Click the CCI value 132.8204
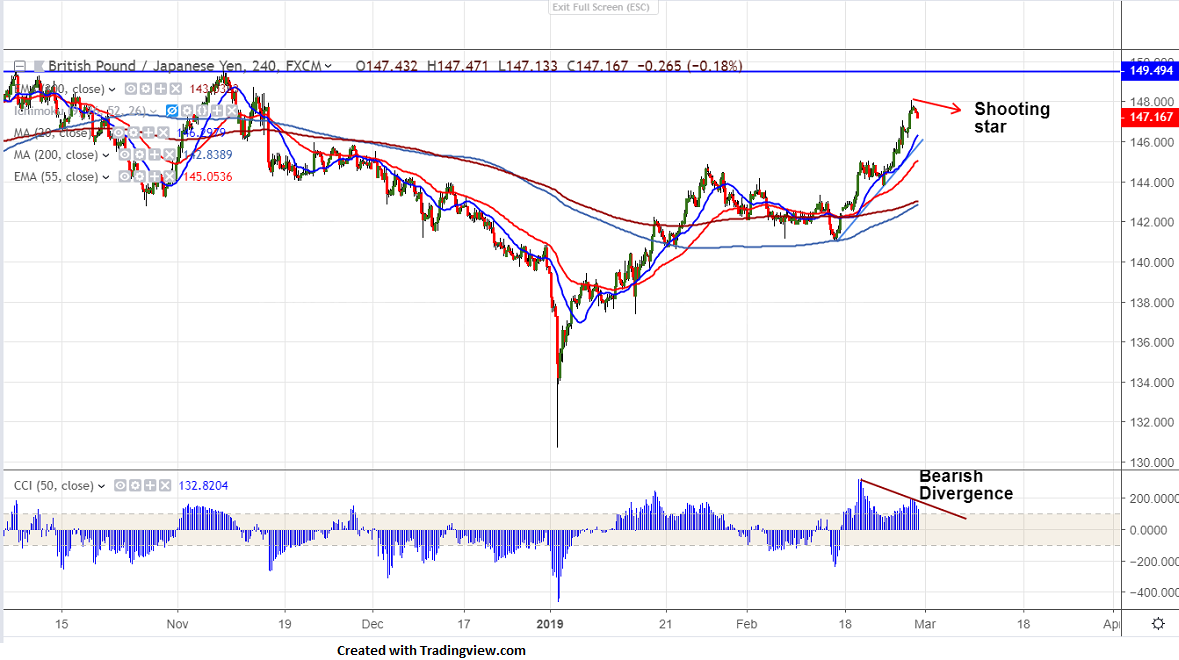Image resolution: width=1179 pixels, height=660 pixels. pos(203,486)
